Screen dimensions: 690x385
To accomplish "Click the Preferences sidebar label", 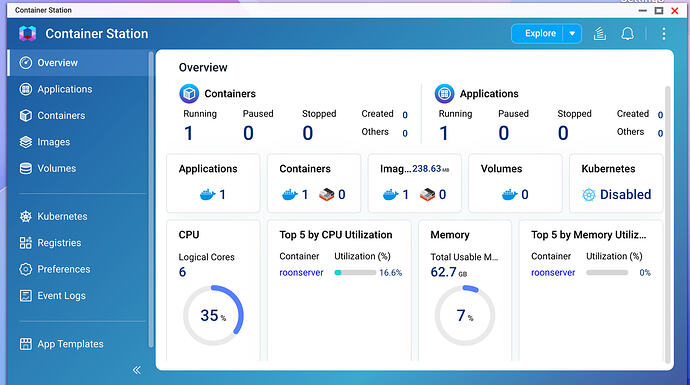I will click(x=64, y=269).
